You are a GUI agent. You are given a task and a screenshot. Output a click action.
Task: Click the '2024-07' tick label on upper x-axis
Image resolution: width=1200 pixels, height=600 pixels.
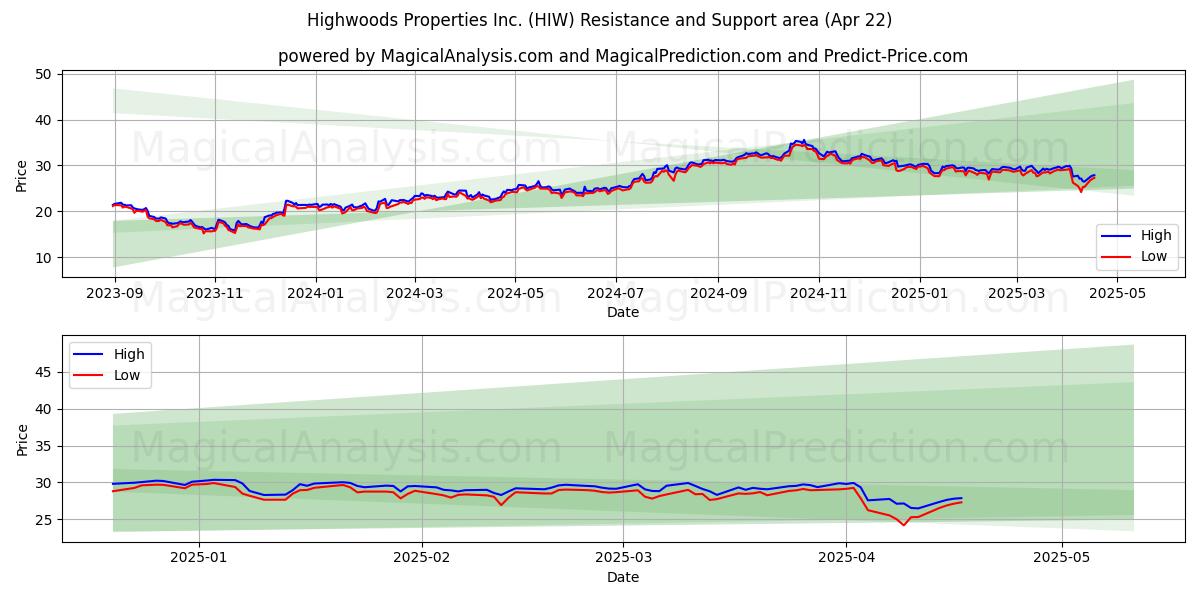click(616, 293)
